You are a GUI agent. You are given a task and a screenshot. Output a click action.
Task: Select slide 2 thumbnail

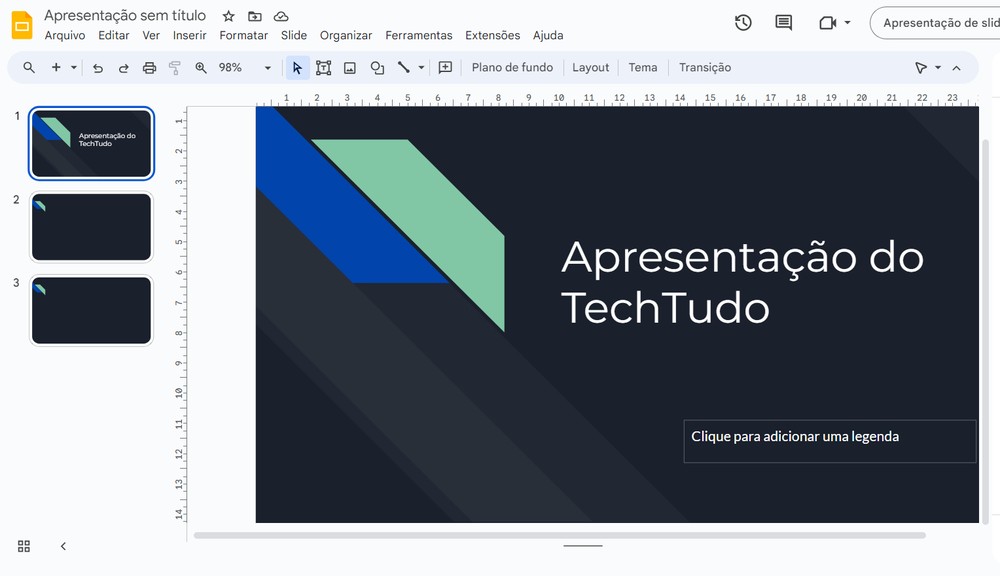click(x=91, y=227)
